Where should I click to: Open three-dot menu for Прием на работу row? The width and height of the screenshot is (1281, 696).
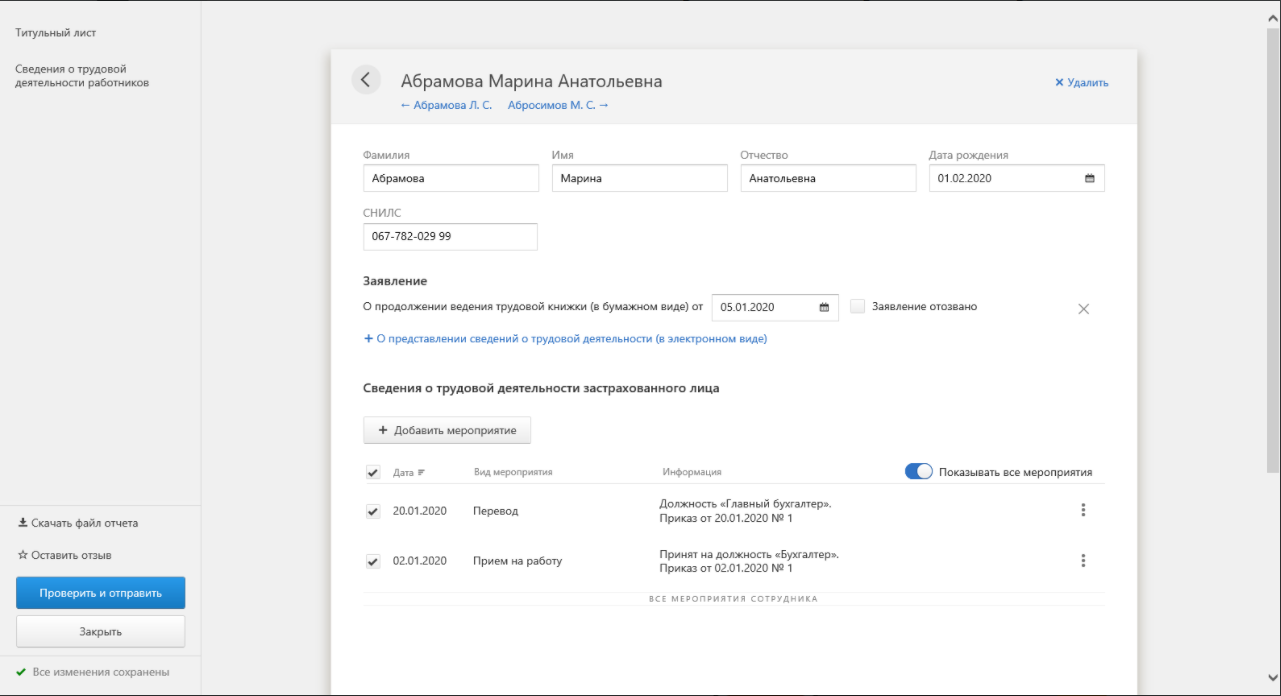click(x=1083, y=560)
